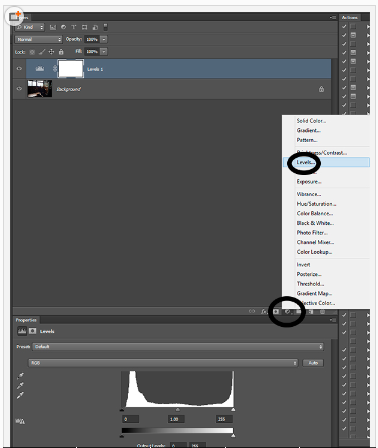
Task: Open the fx layer style icon
Action: click(x=264, y=311)
